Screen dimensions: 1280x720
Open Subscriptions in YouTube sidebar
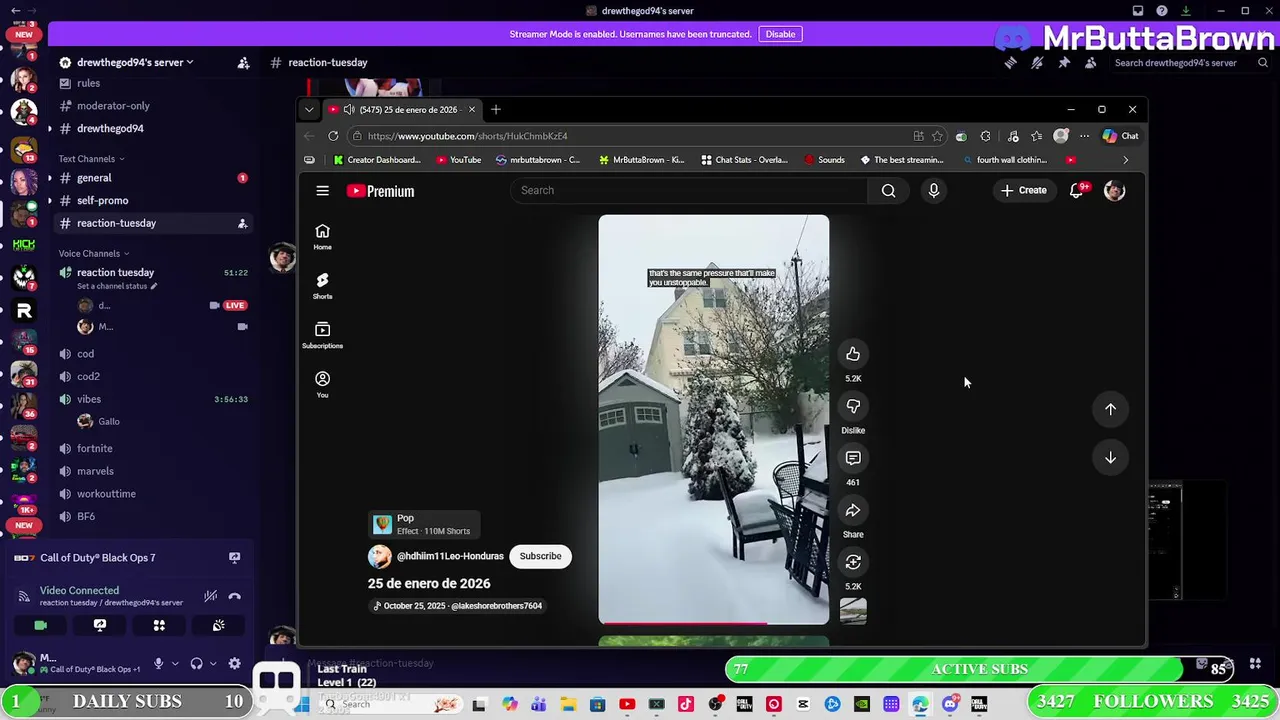pyautogui.click(x=322, y=335)
